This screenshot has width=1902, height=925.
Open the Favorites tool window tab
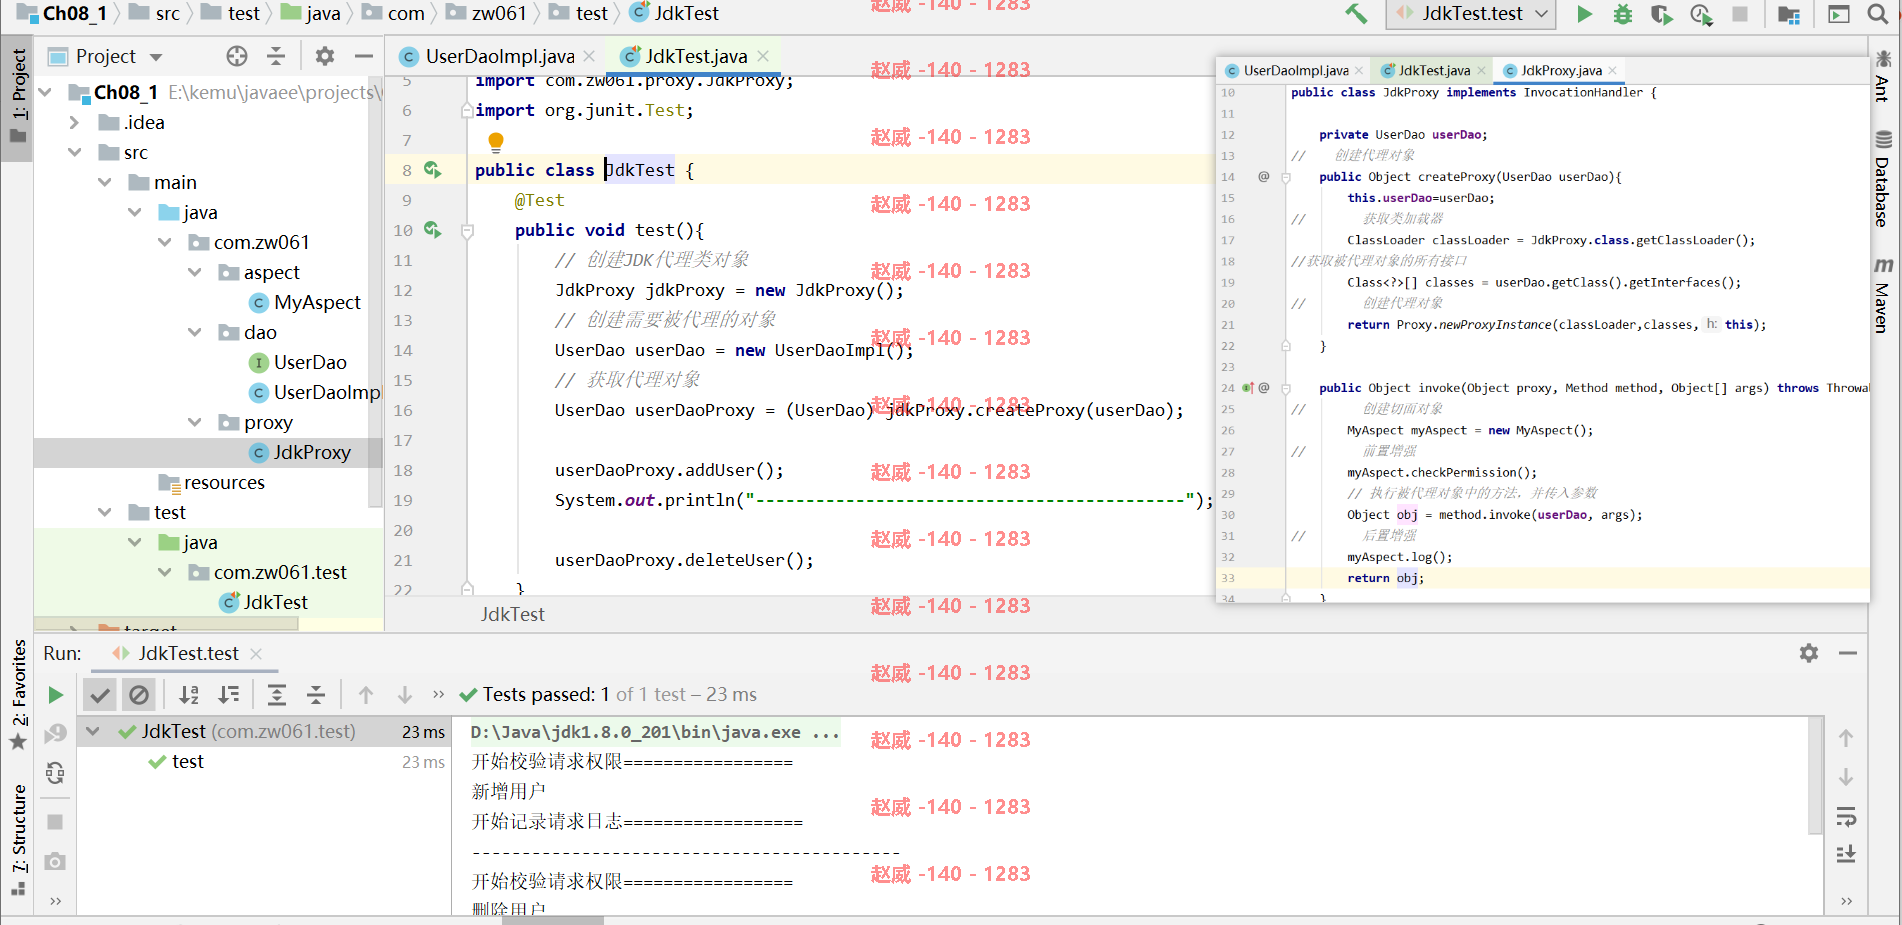[x=18, y=694]
